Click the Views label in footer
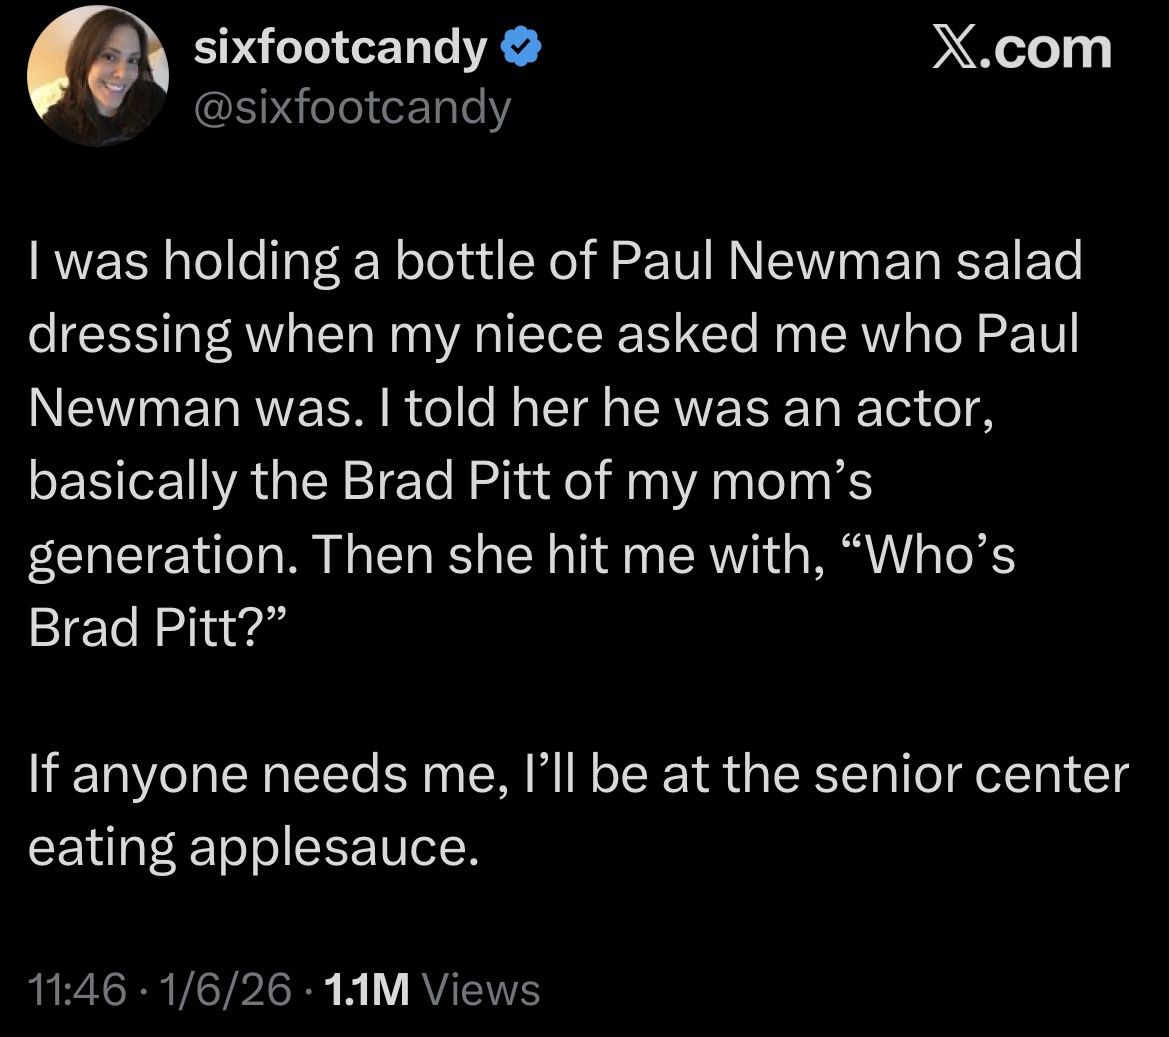The height and width of the screenshot is (1037, 1169). click(482, 990)
